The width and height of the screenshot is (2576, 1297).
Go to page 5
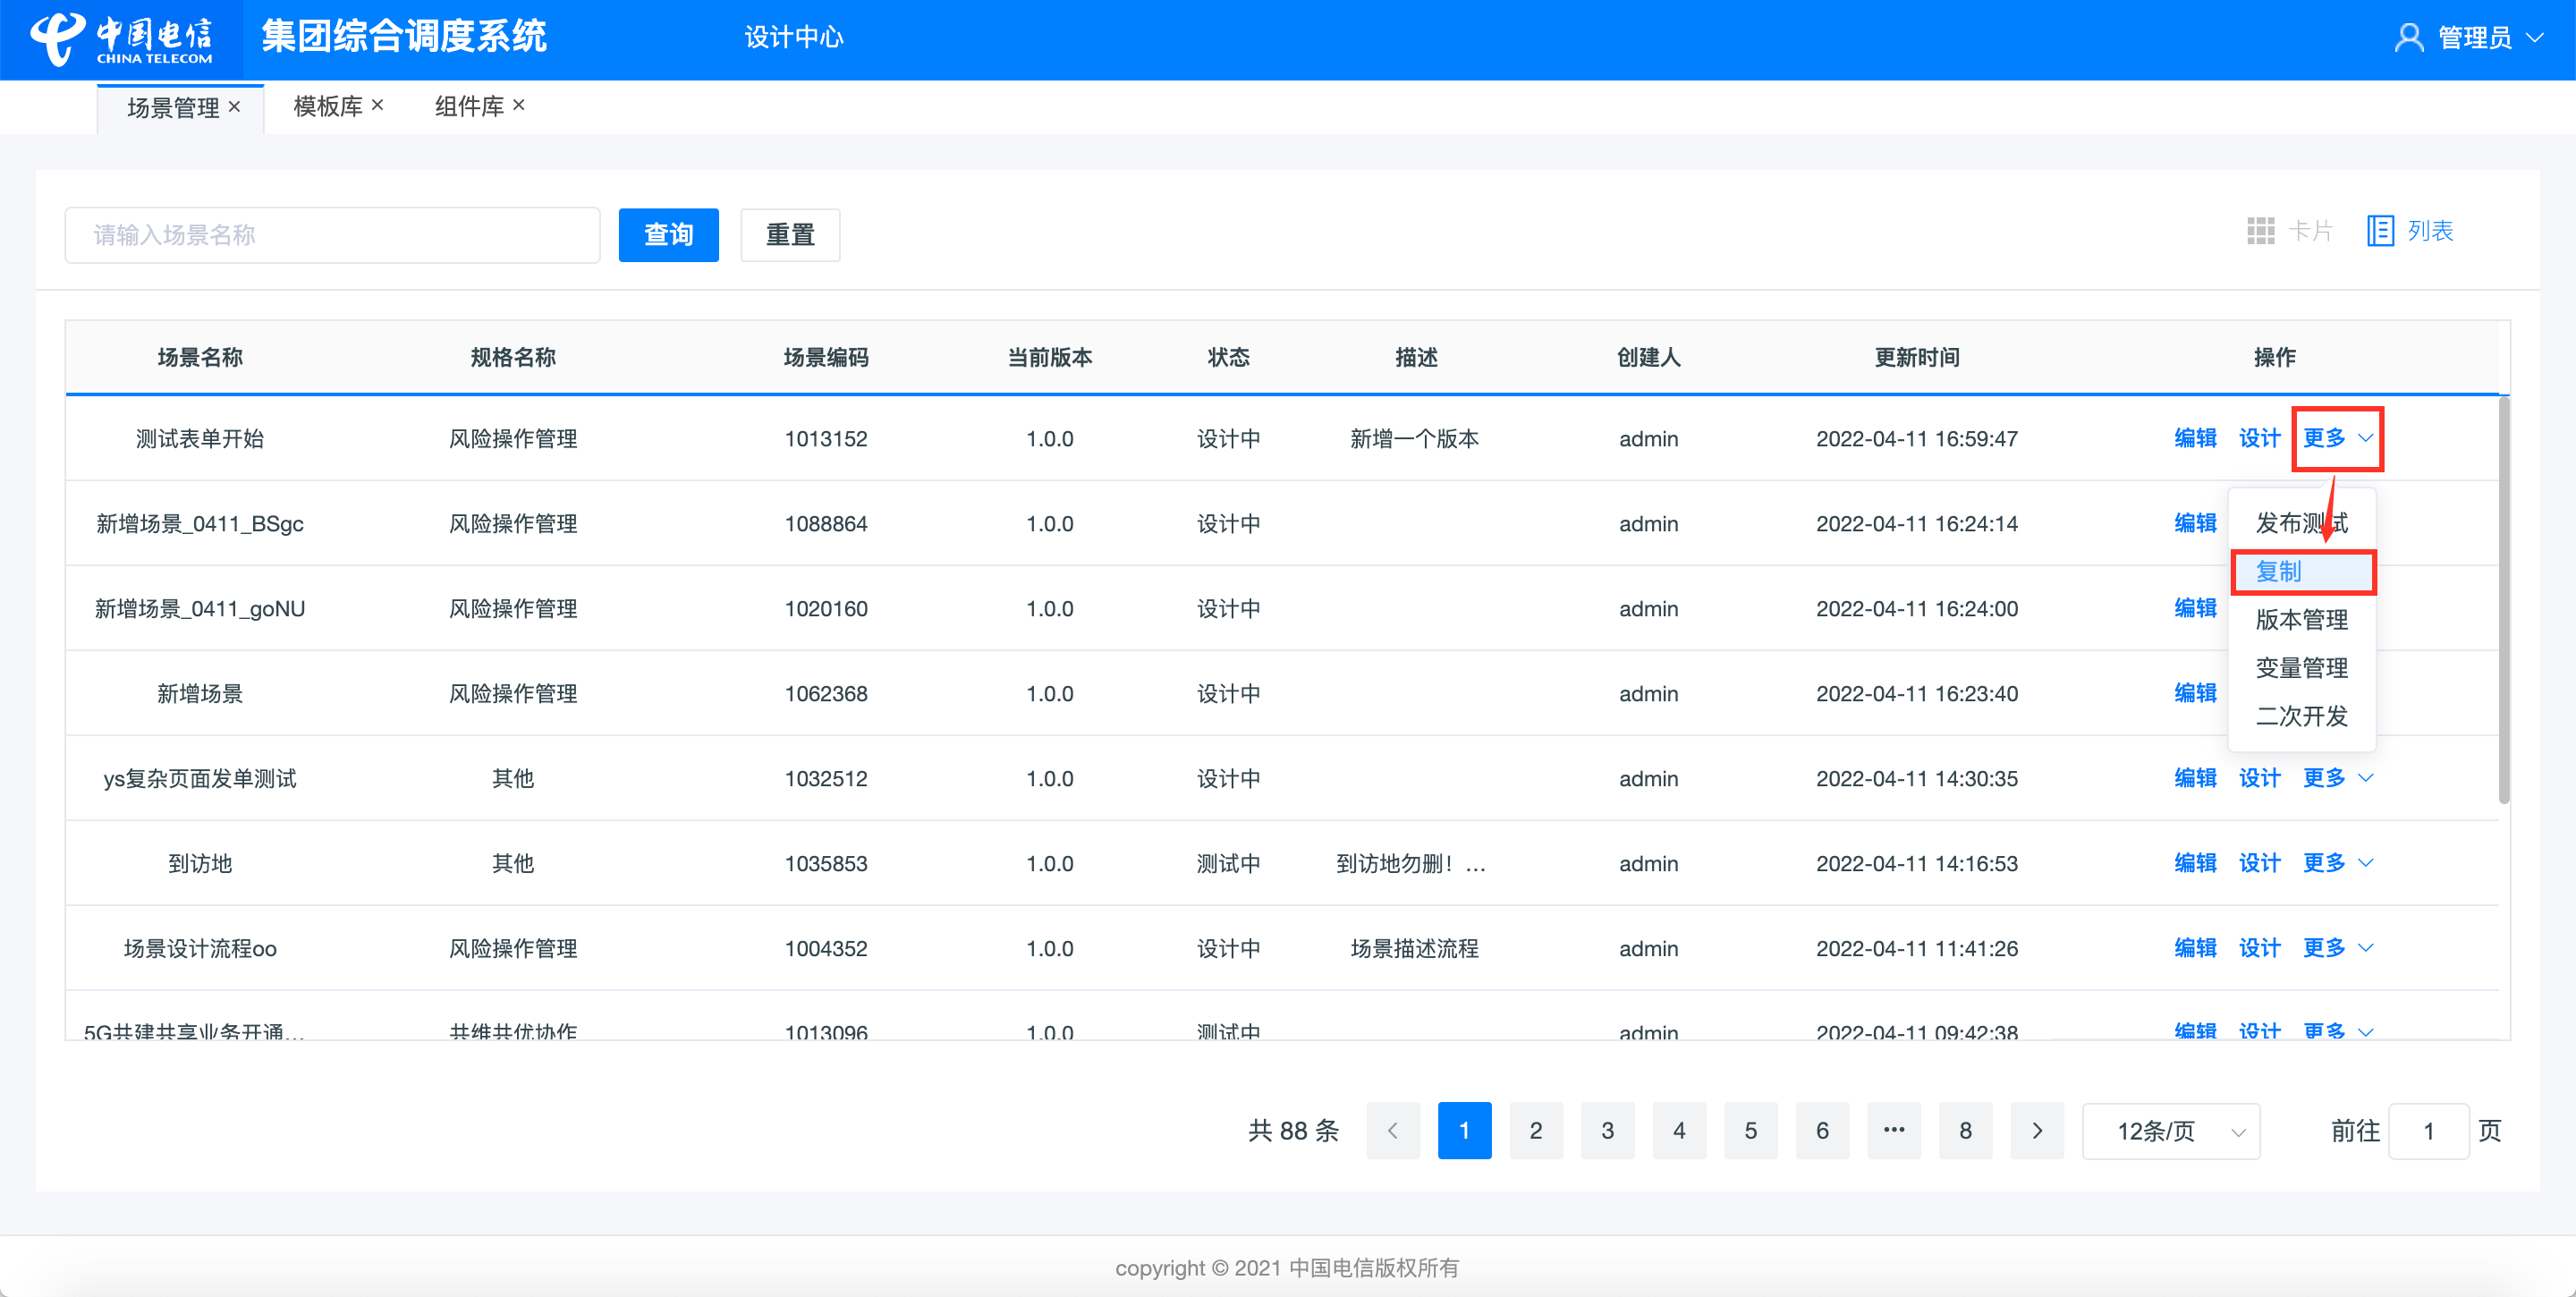click(x=1751, y=1131)
